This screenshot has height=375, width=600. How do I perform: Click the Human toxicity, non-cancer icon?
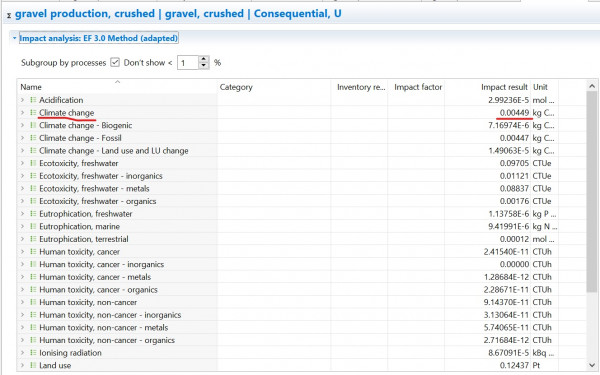33,302
